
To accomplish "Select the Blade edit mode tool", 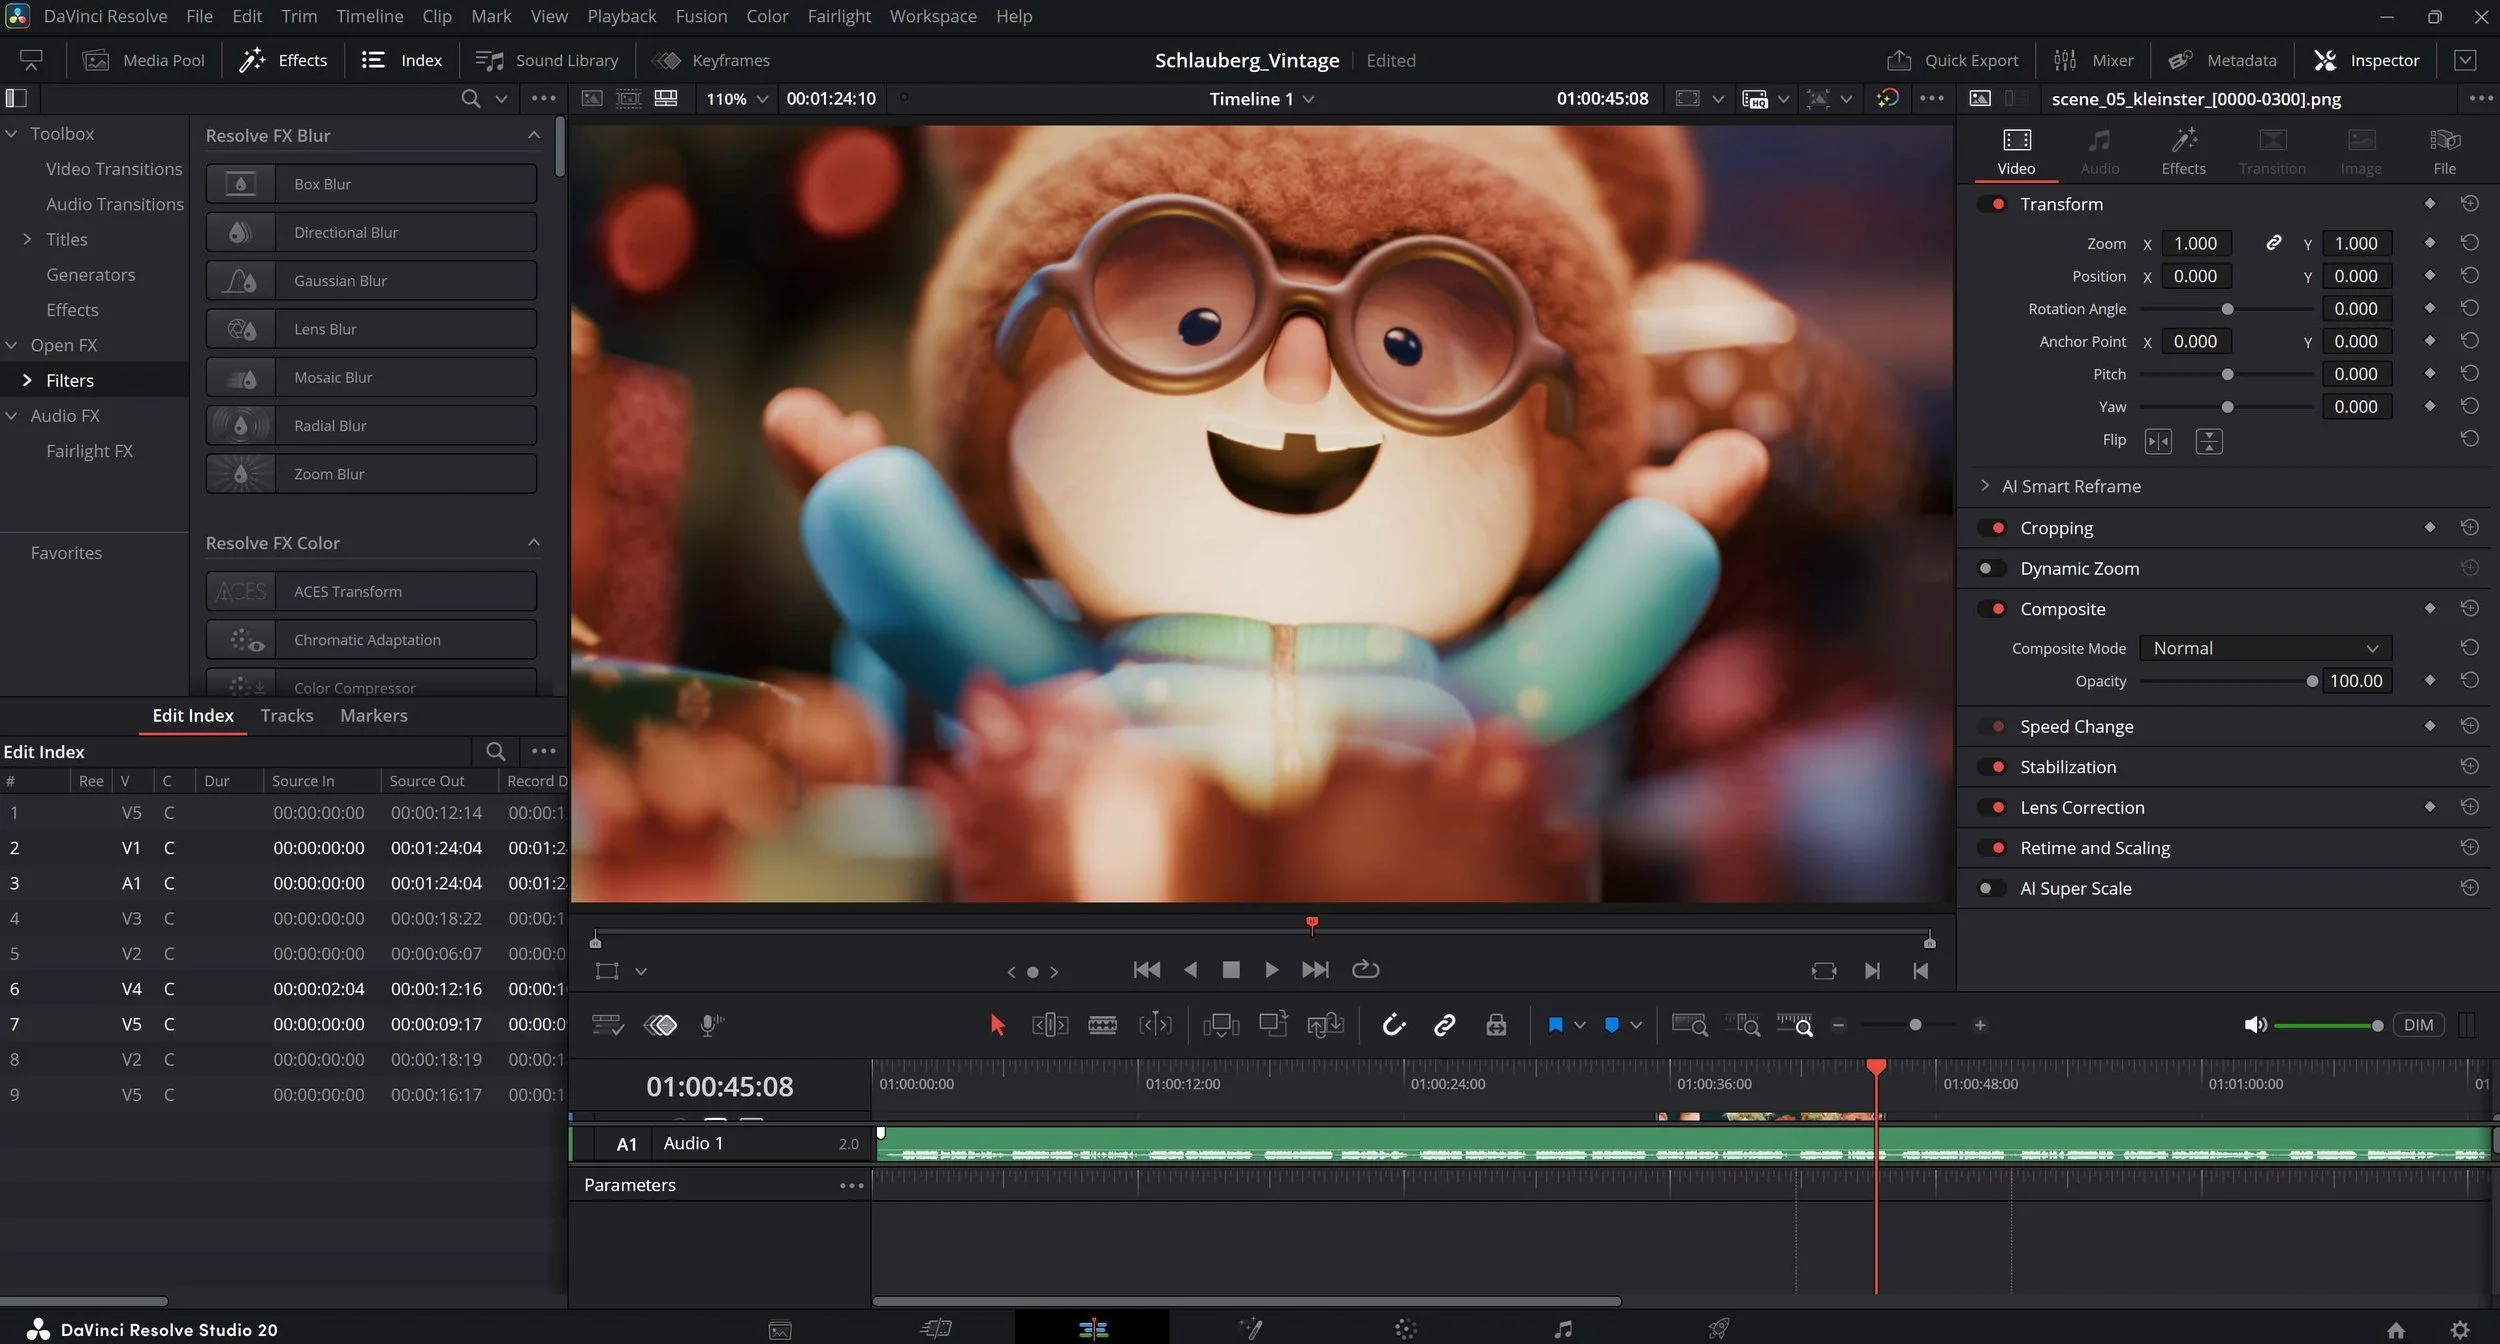I will coord(1102,1025).
